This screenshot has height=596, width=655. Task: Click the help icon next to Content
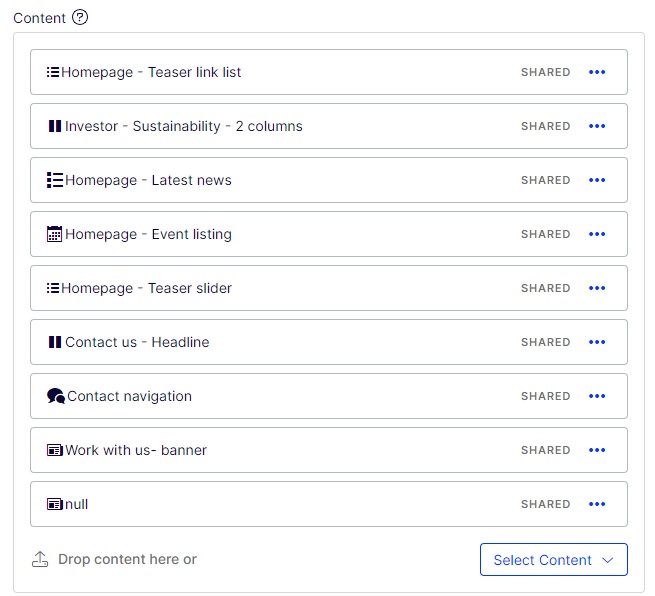pos(81,17)
